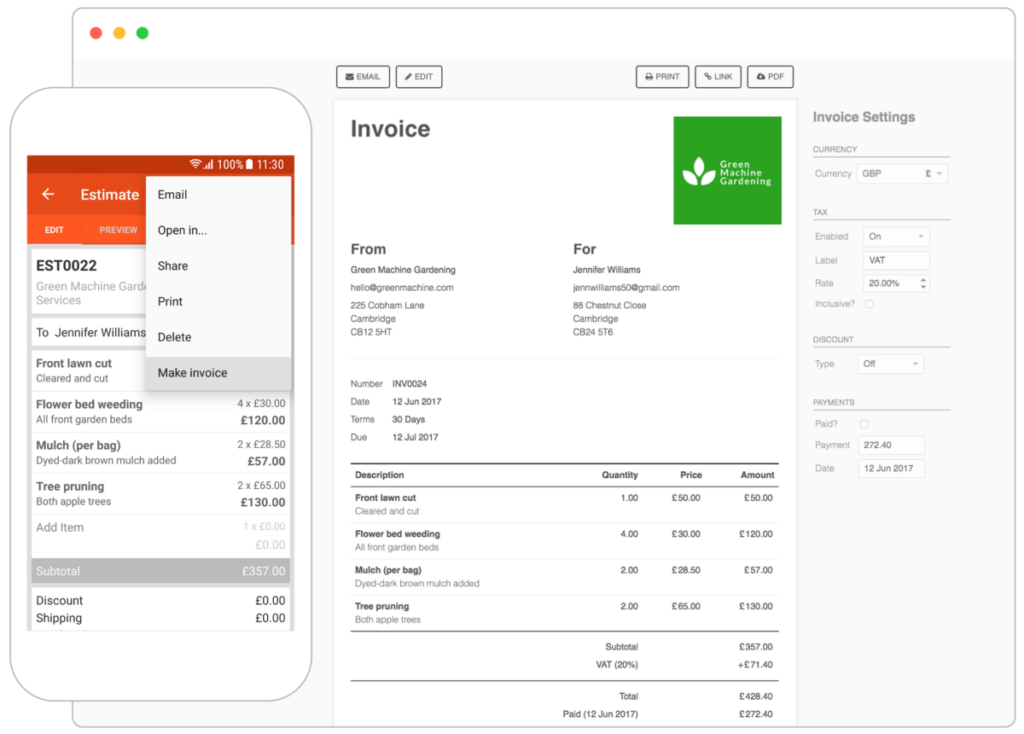Tap the Mulch (per bag) item on phone
1024x734 pixels.
(x=161, y=453)
